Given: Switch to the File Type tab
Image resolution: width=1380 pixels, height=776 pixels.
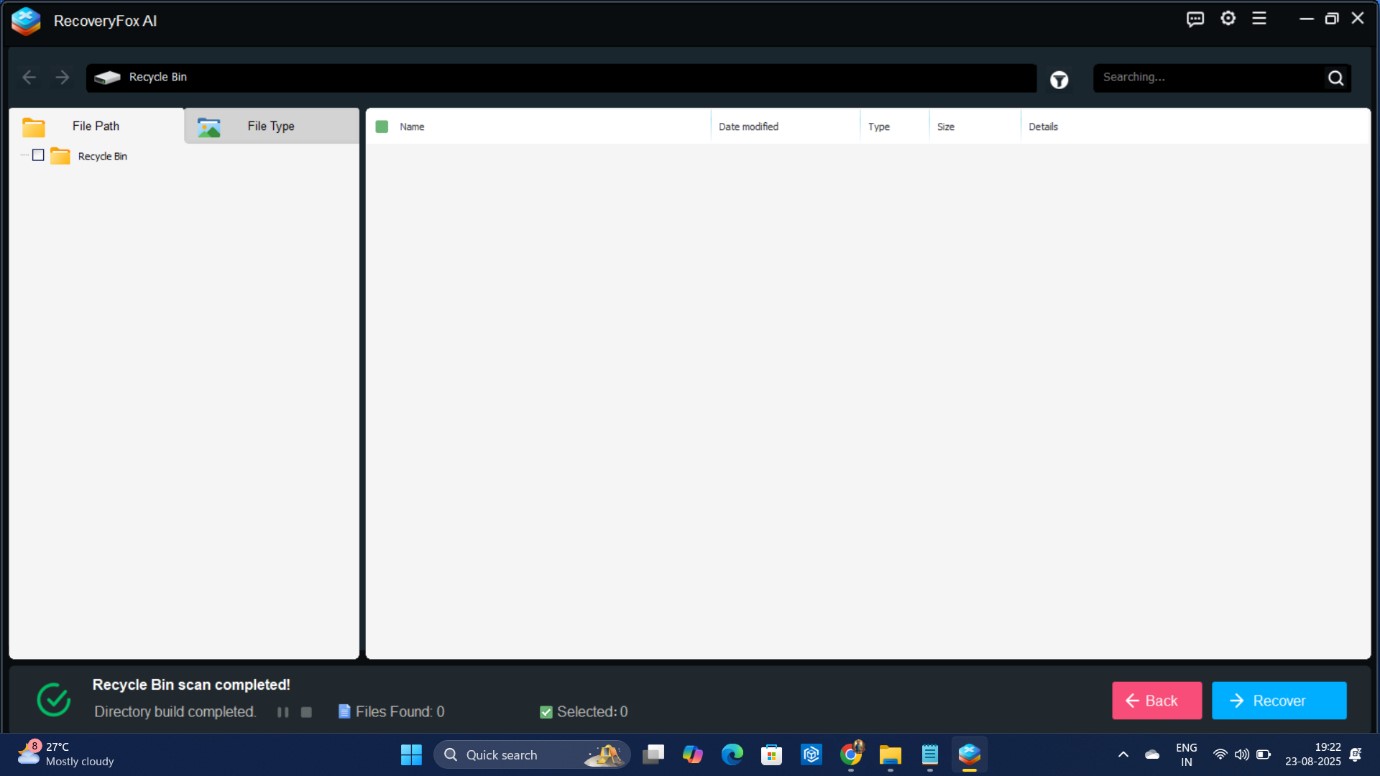Looking at the screenshot, I should tap(272, 126).
